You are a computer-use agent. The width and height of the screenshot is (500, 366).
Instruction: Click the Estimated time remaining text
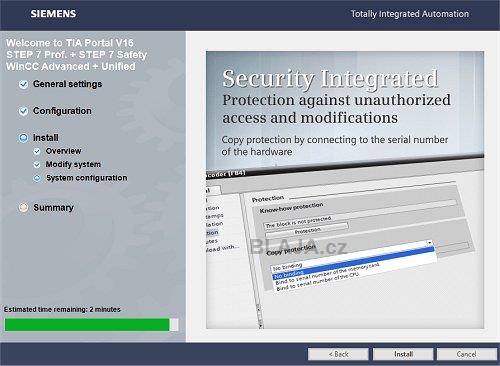point(62,309)
